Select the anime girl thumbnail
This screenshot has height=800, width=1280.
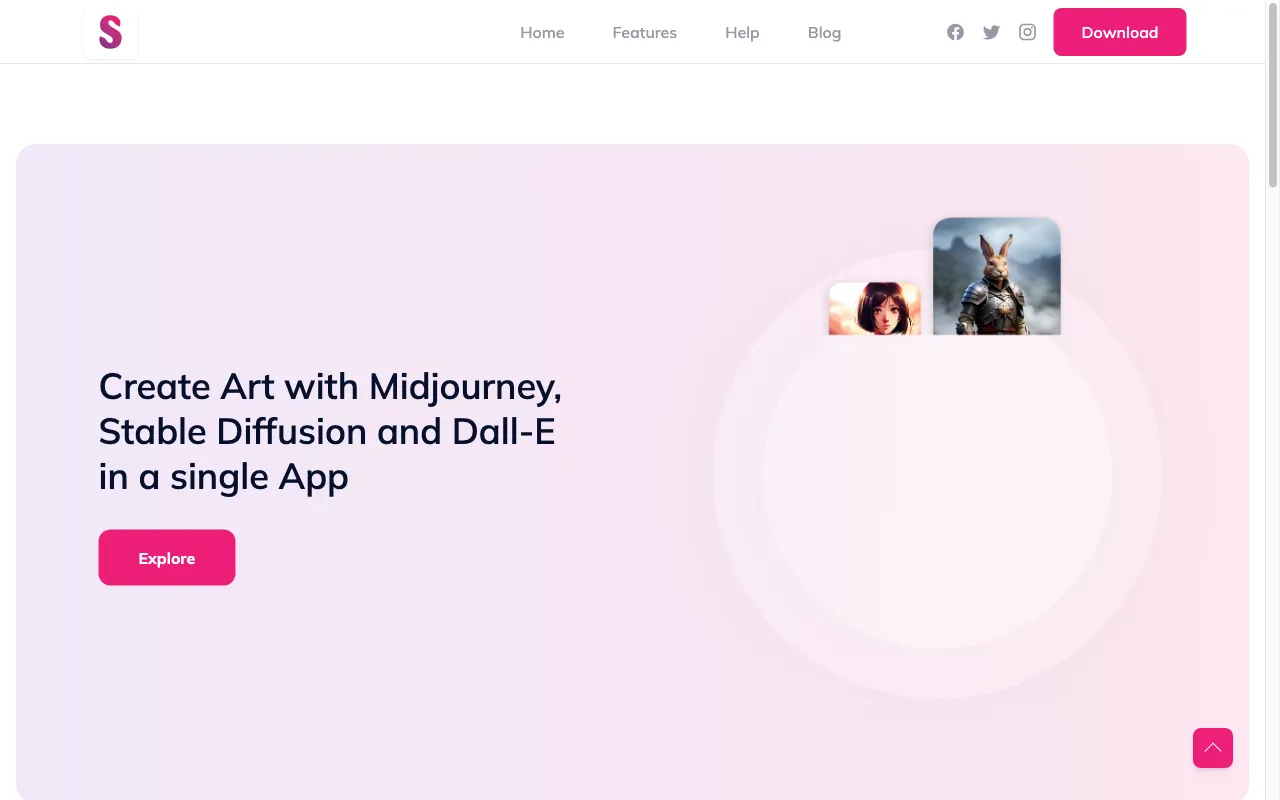click(x=875, y=308)
